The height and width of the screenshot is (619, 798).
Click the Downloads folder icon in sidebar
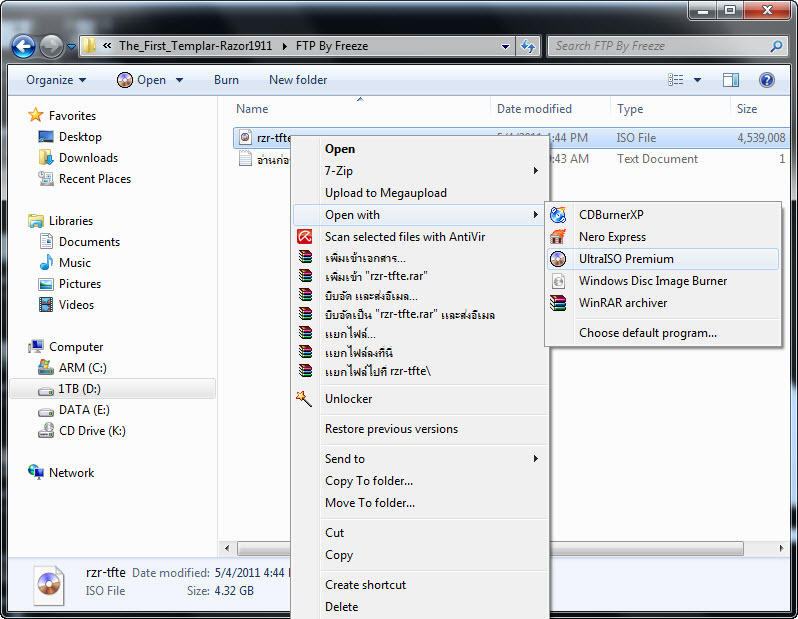pyautogui.click(x=46, y=158)
